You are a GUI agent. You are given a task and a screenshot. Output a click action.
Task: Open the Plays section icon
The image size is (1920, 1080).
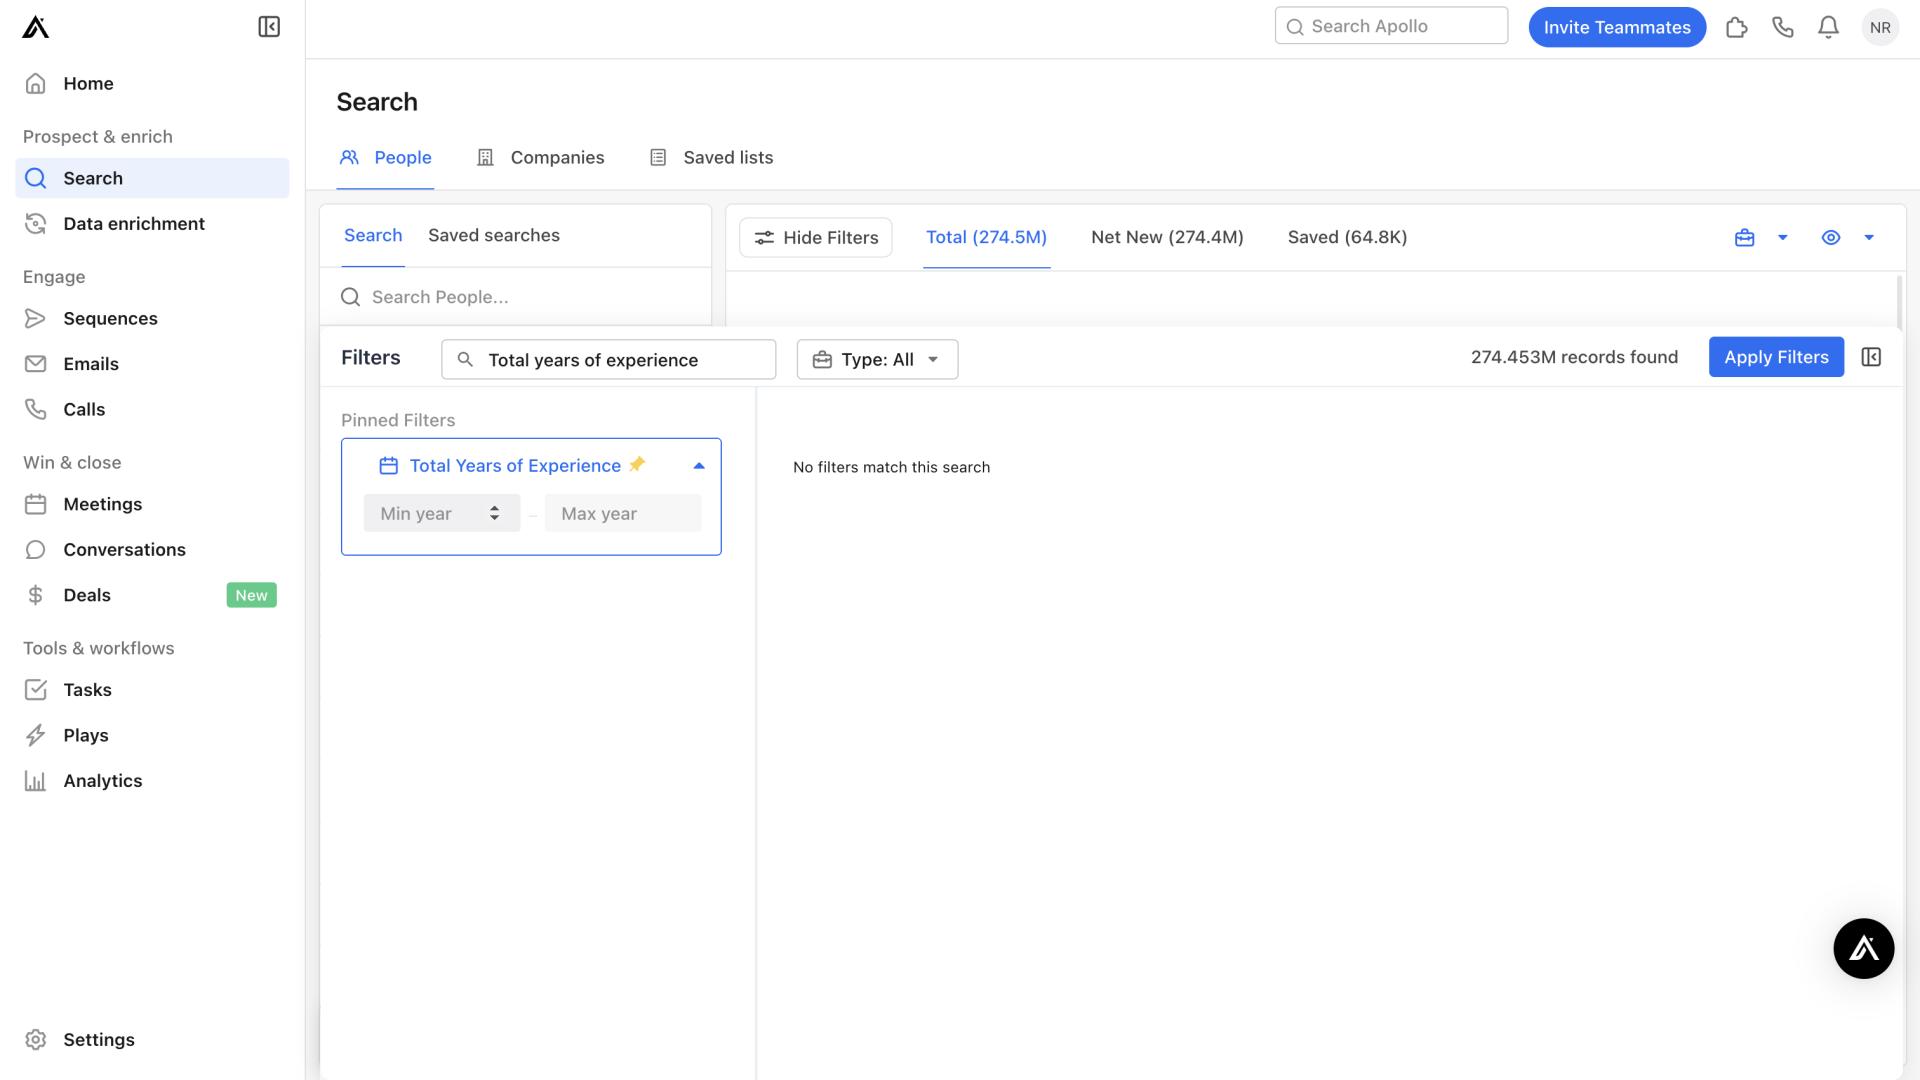coord(37,735)
